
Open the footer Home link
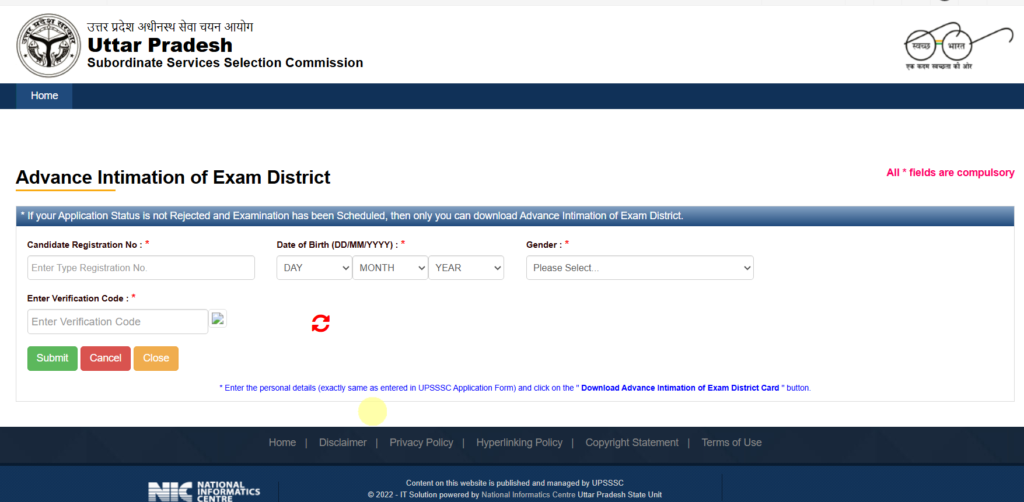(282, 443)
